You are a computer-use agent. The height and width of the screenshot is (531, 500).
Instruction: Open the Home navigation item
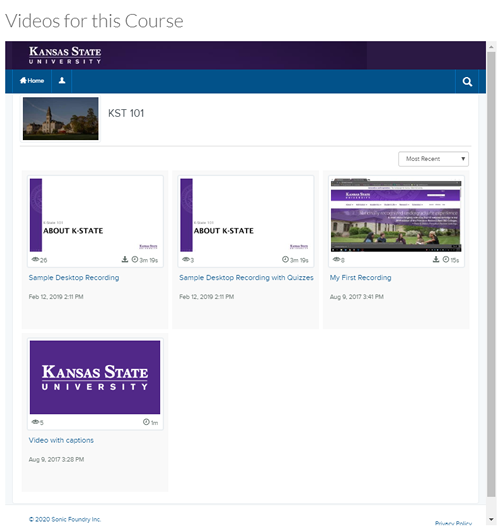[x=32, y=81]
